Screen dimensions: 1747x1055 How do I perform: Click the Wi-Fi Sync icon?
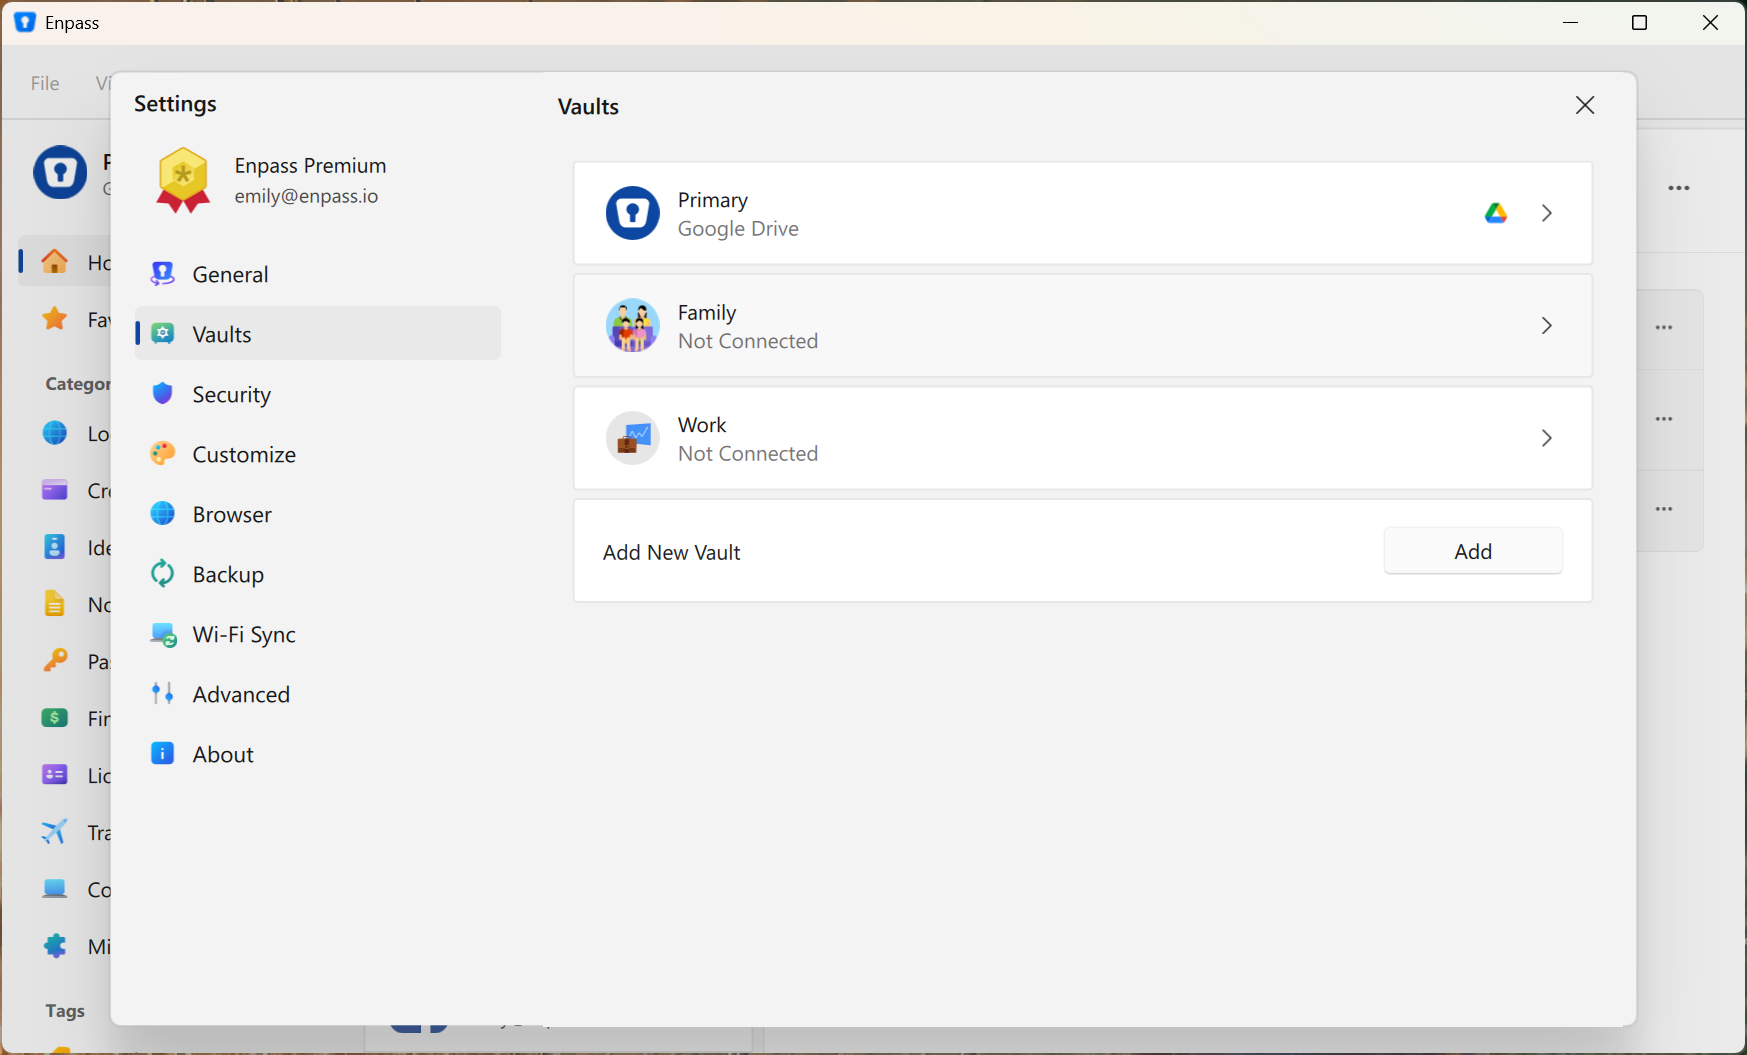[163, 635]
